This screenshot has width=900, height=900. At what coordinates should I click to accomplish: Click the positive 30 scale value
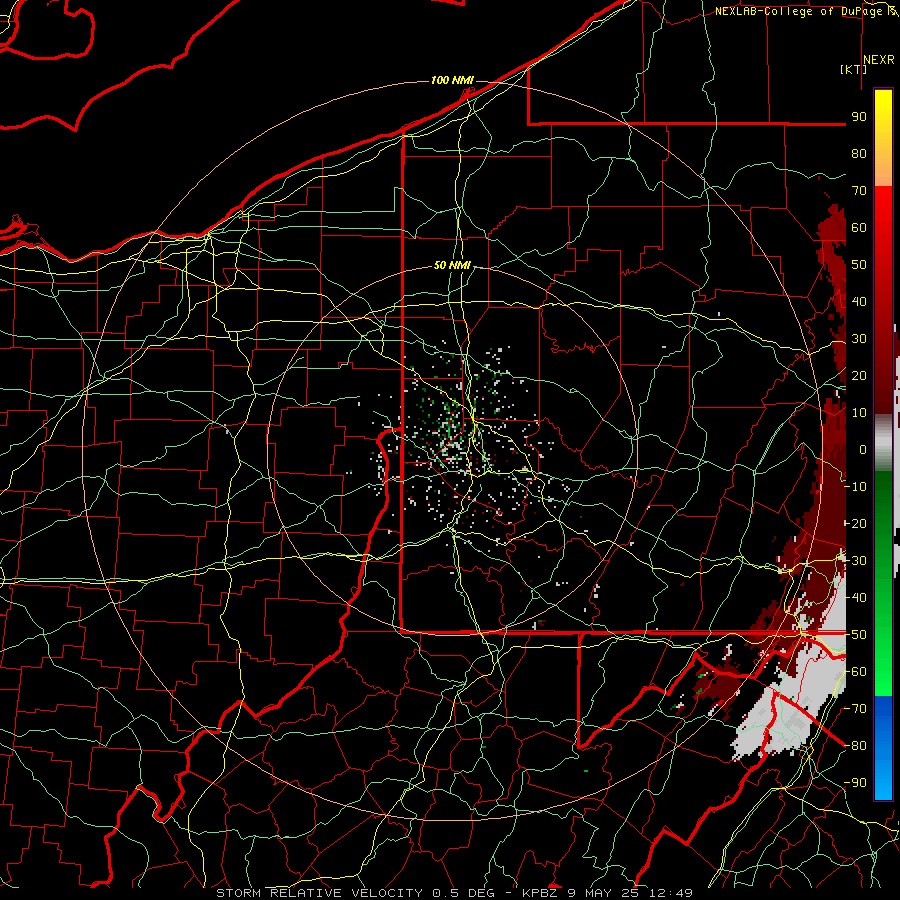(x=859, y=339)
